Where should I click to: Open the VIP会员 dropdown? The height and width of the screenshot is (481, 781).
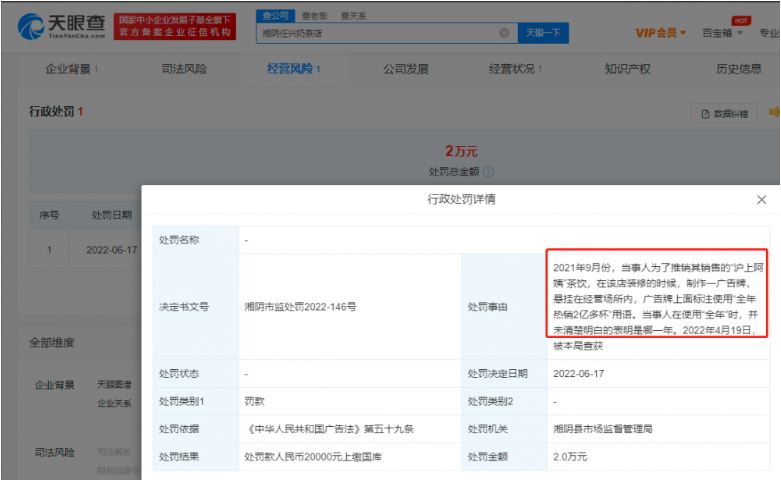(x=660, y=33)
